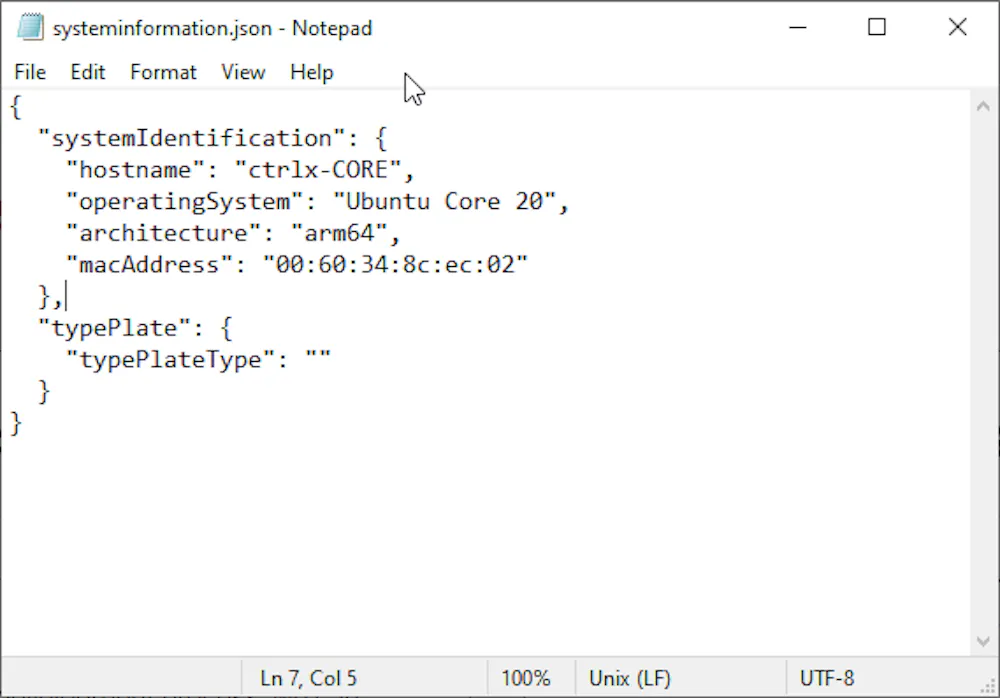Click the "macAddress" key
1000x698 pixels.
point(149,265)
